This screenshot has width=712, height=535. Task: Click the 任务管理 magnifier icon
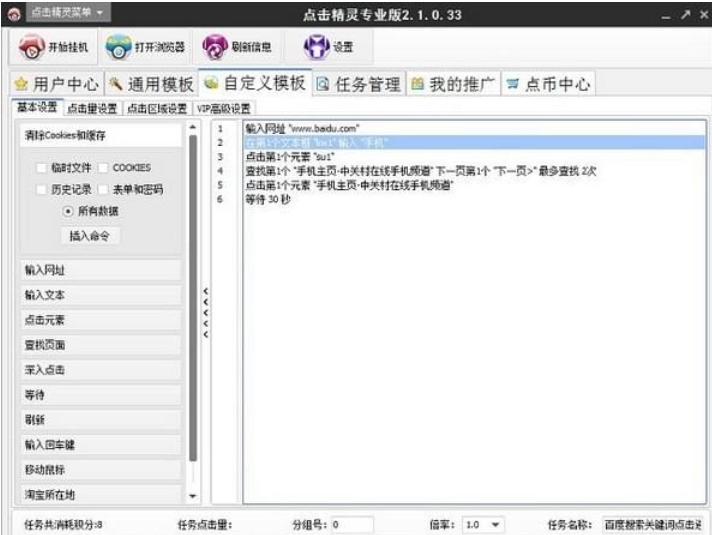323,84
